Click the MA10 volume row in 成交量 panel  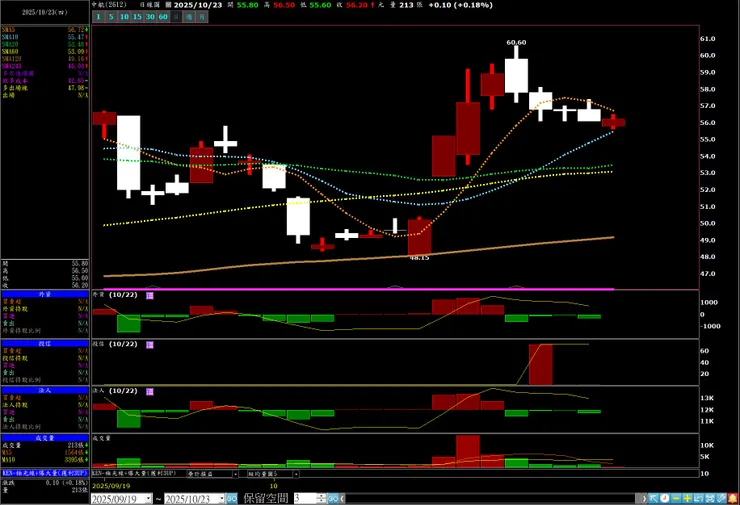(45, 460)
